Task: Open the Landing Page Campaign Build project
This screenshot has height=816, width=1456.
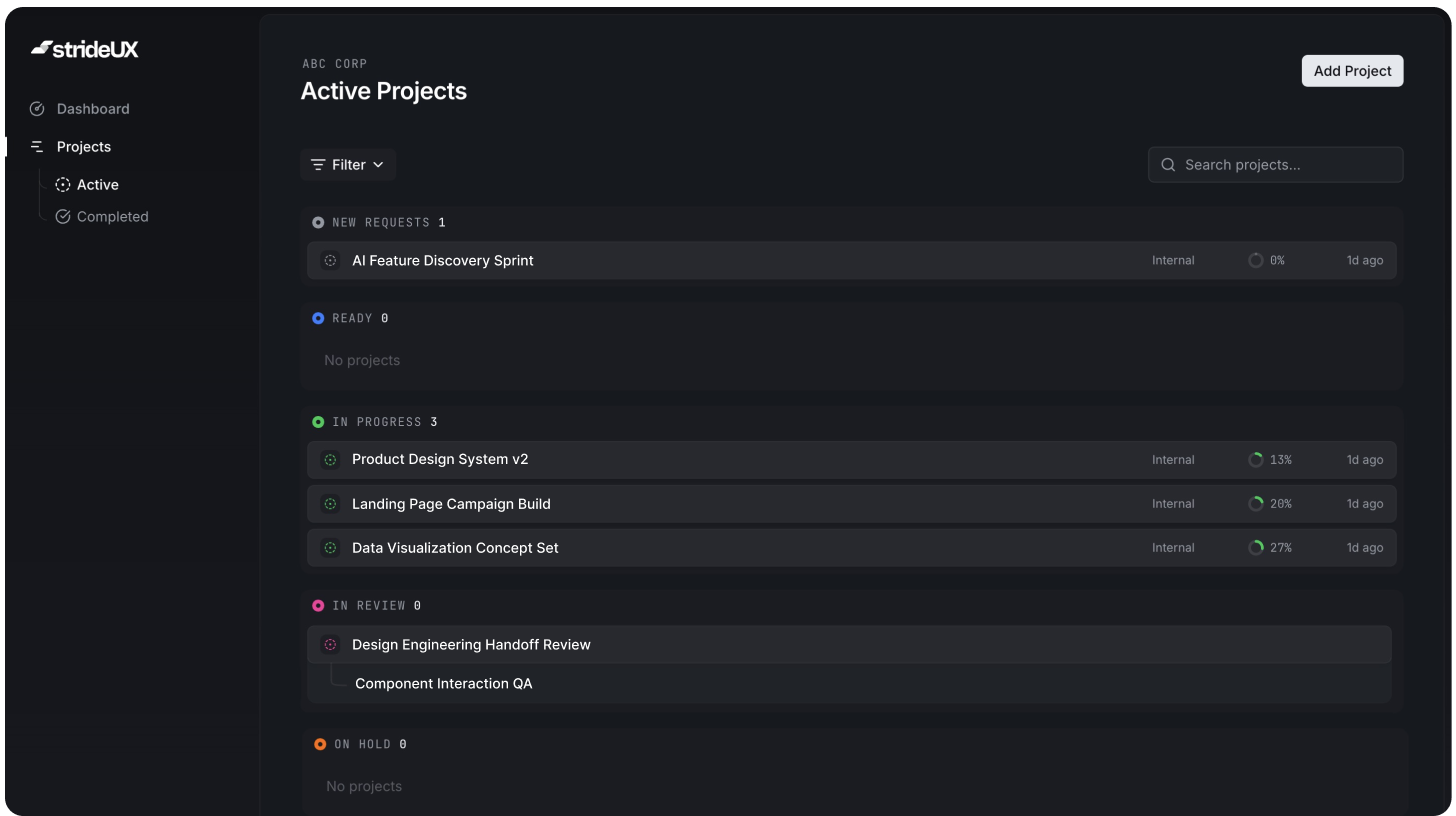Action: (x=451, y=503)
